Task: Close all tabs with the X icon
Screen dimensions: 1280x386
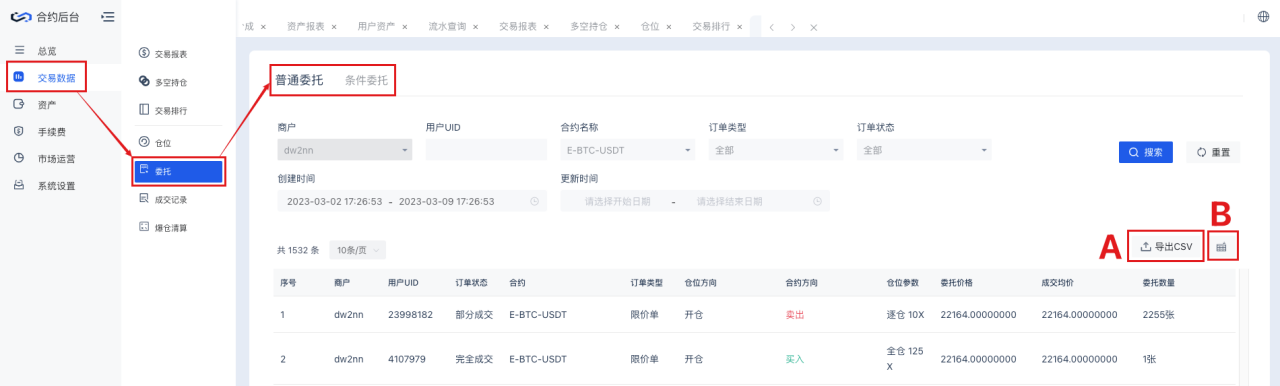Action: pyautogui.click(x=814, y=27)
